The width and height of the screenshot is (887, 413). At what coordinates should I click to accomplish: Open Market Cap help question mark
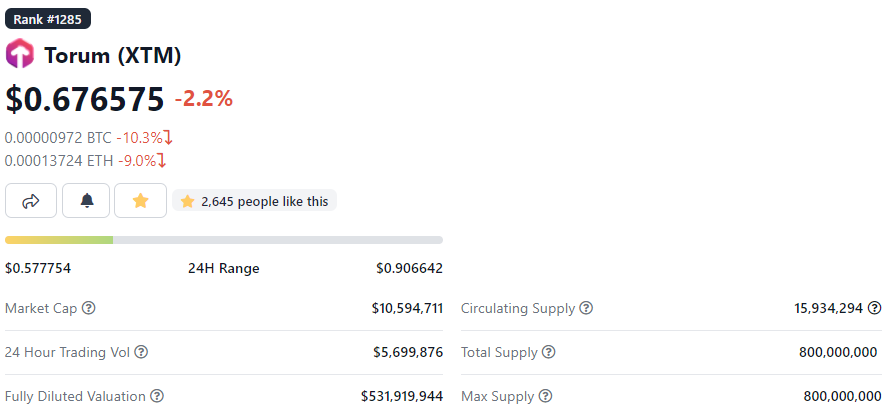click(89, 308)
